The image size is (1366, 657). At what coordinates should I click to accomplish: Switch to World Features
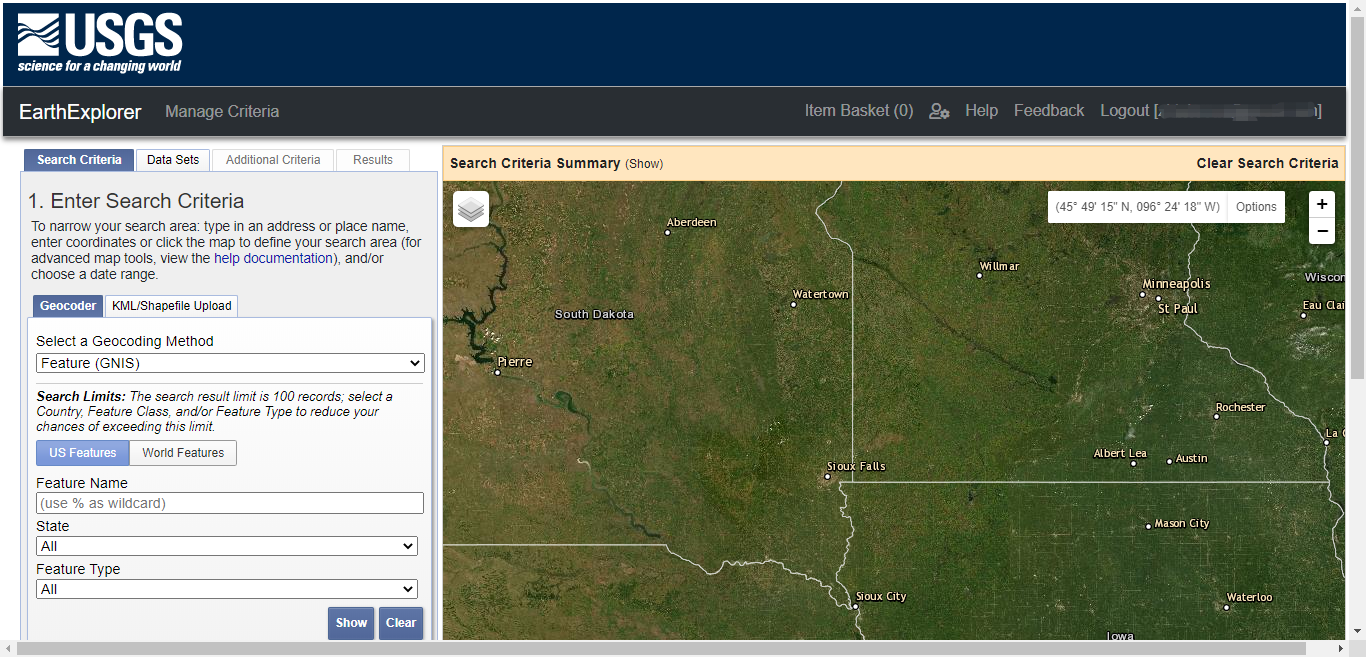click(183, 453)
